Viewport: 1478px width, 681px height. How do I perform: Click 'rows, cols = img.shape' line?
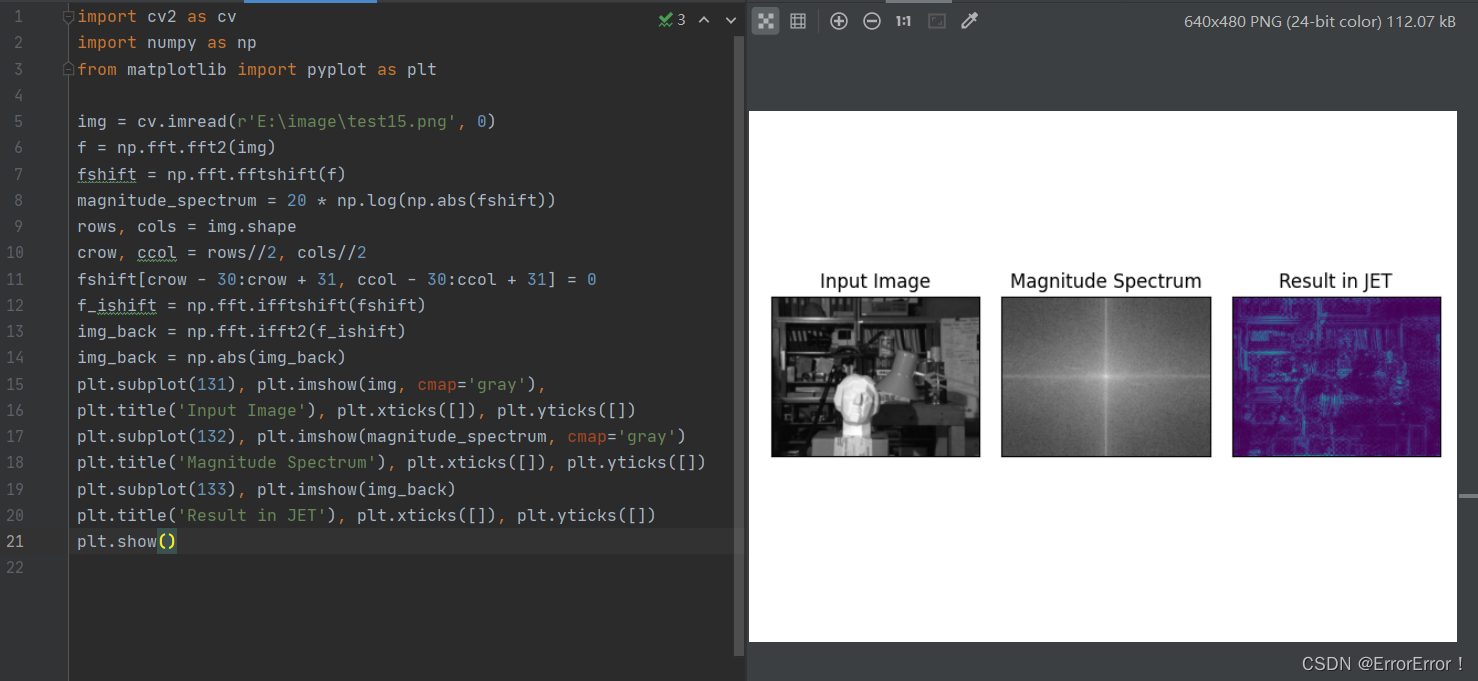point(187,226)
